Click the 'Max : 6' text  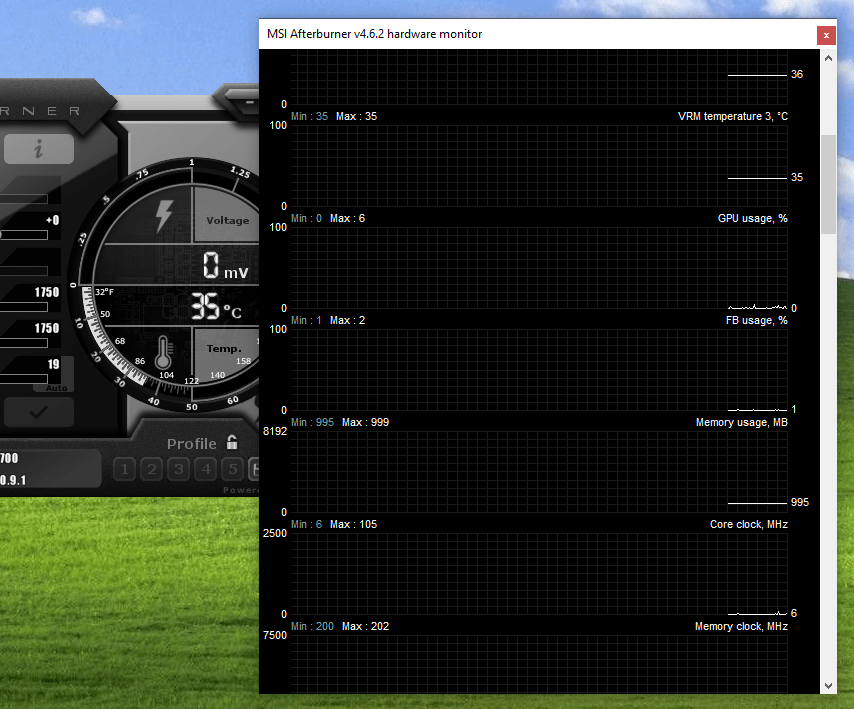[347, 218]
